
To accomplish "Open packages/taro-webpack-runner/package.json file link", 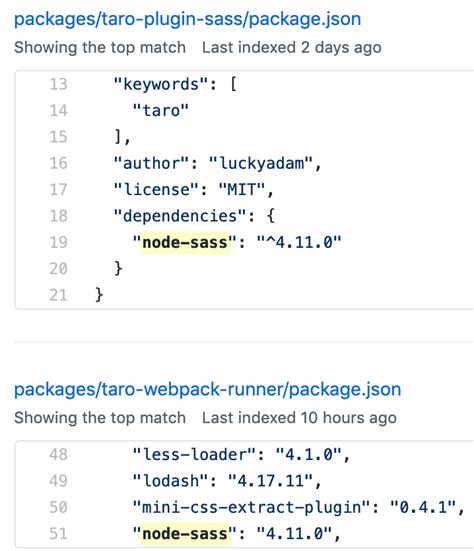I will [207, 390].
